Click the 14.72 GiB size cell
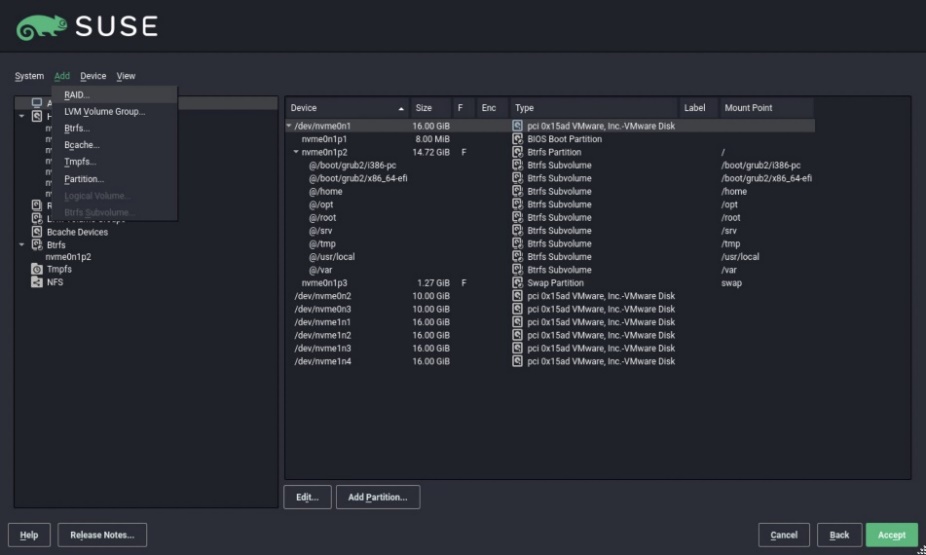The width and height of the screenshot is (926, 555). (431, 152)
